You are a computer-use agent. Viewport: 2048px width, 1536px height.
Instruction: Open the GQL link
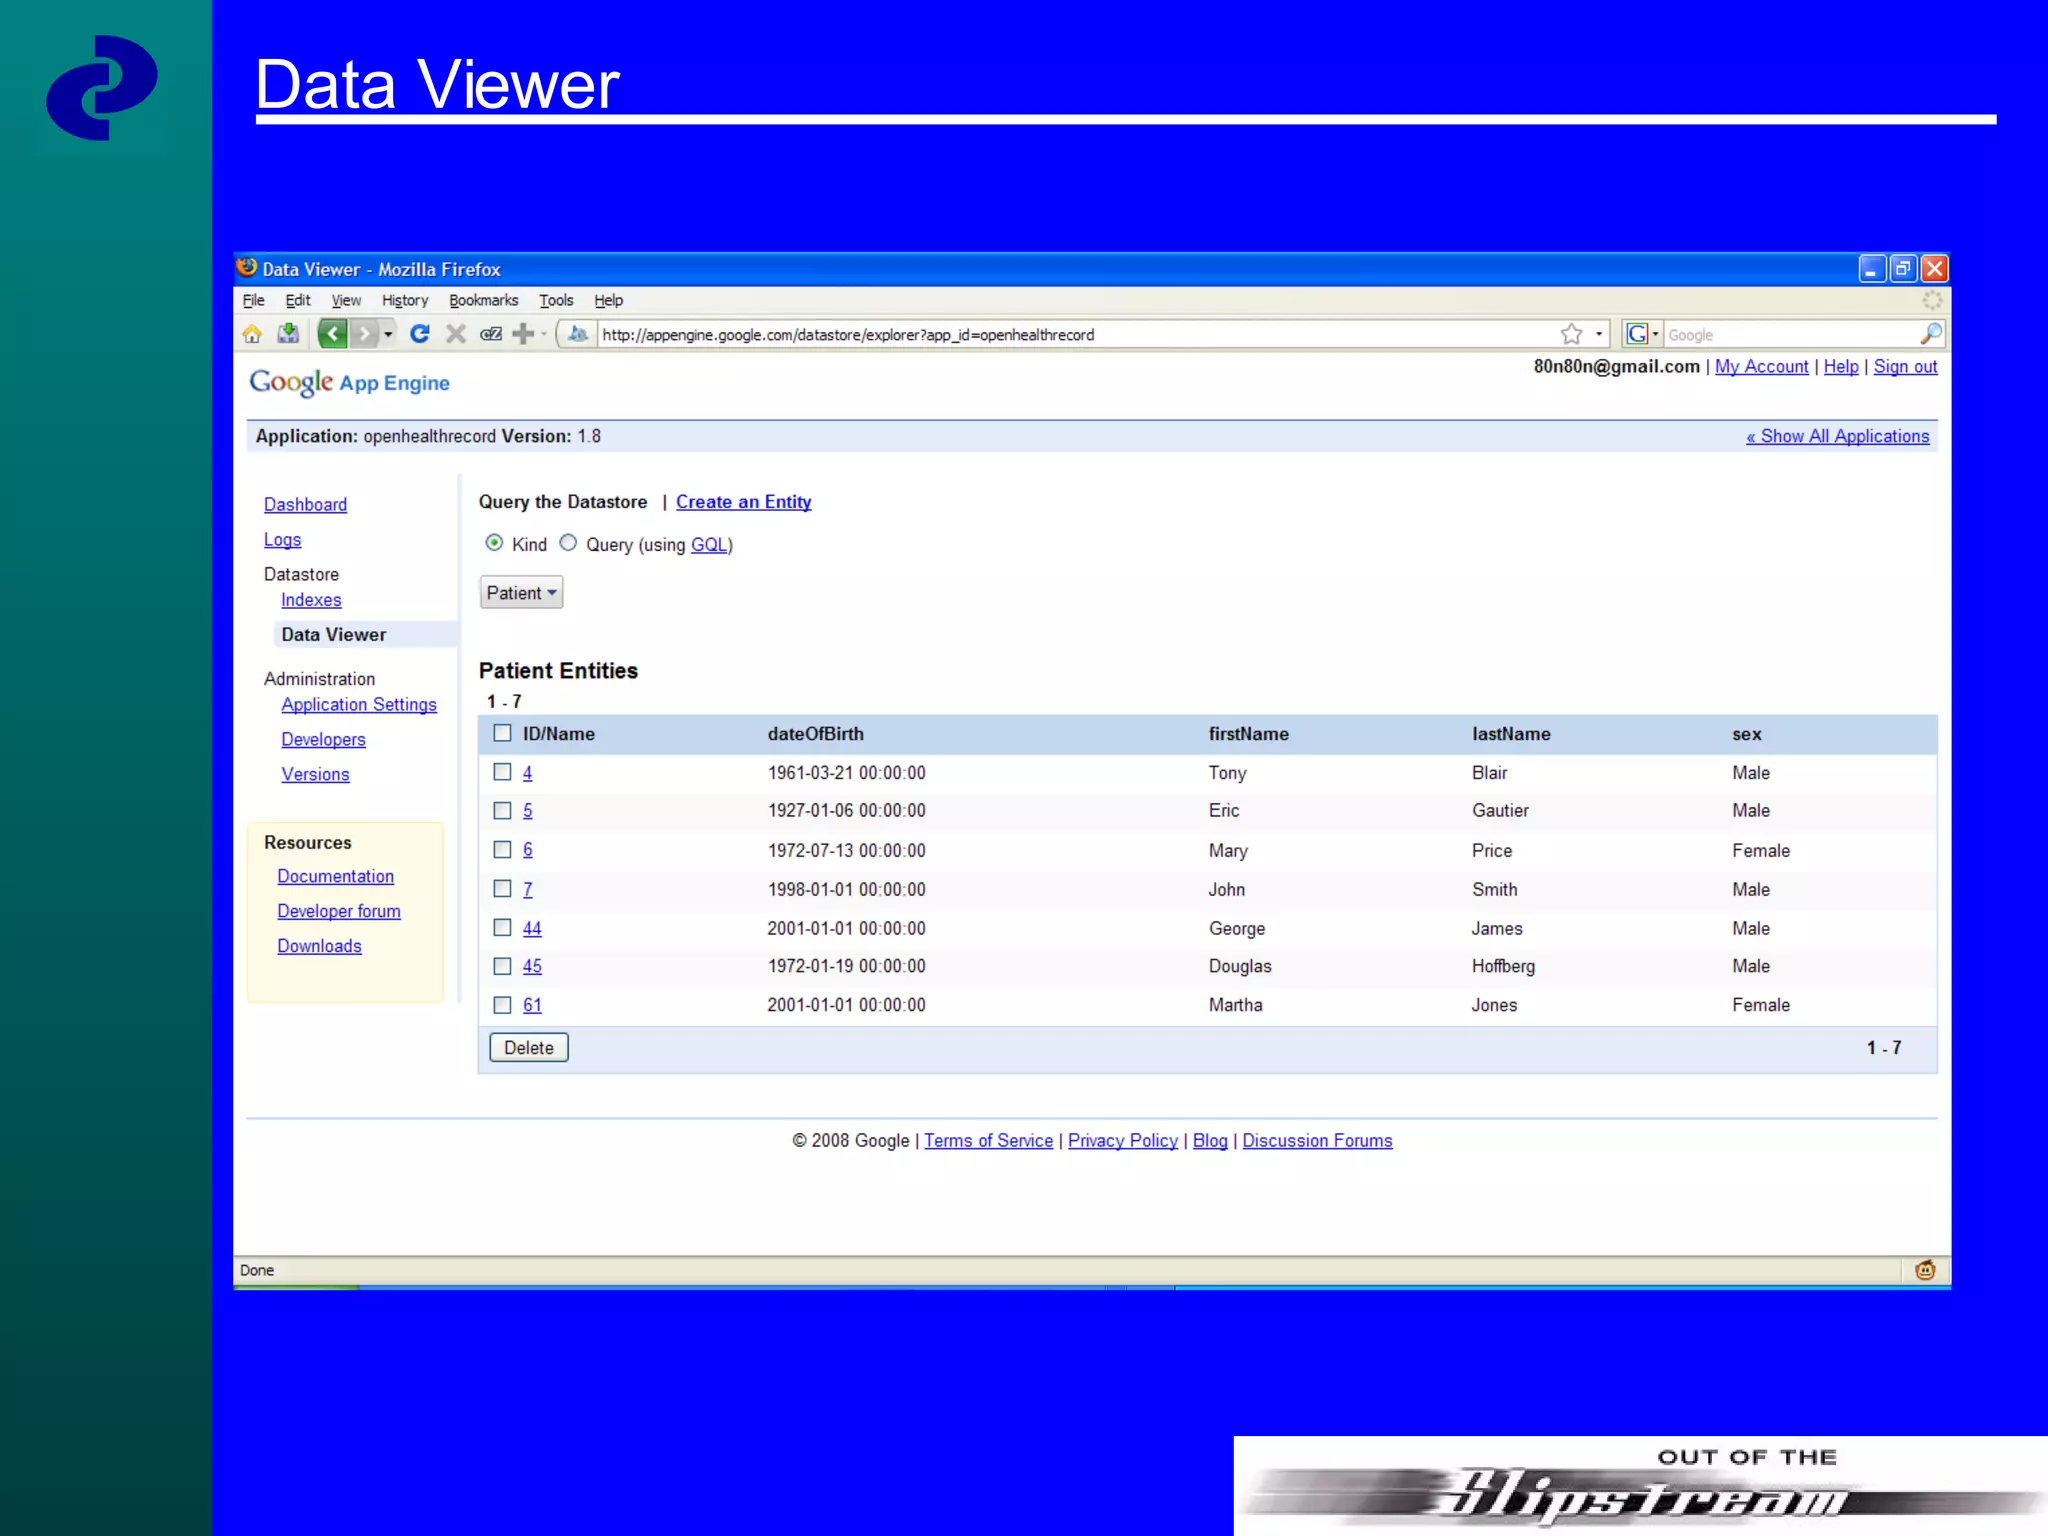pyautogui.click(x=709, y=545)
